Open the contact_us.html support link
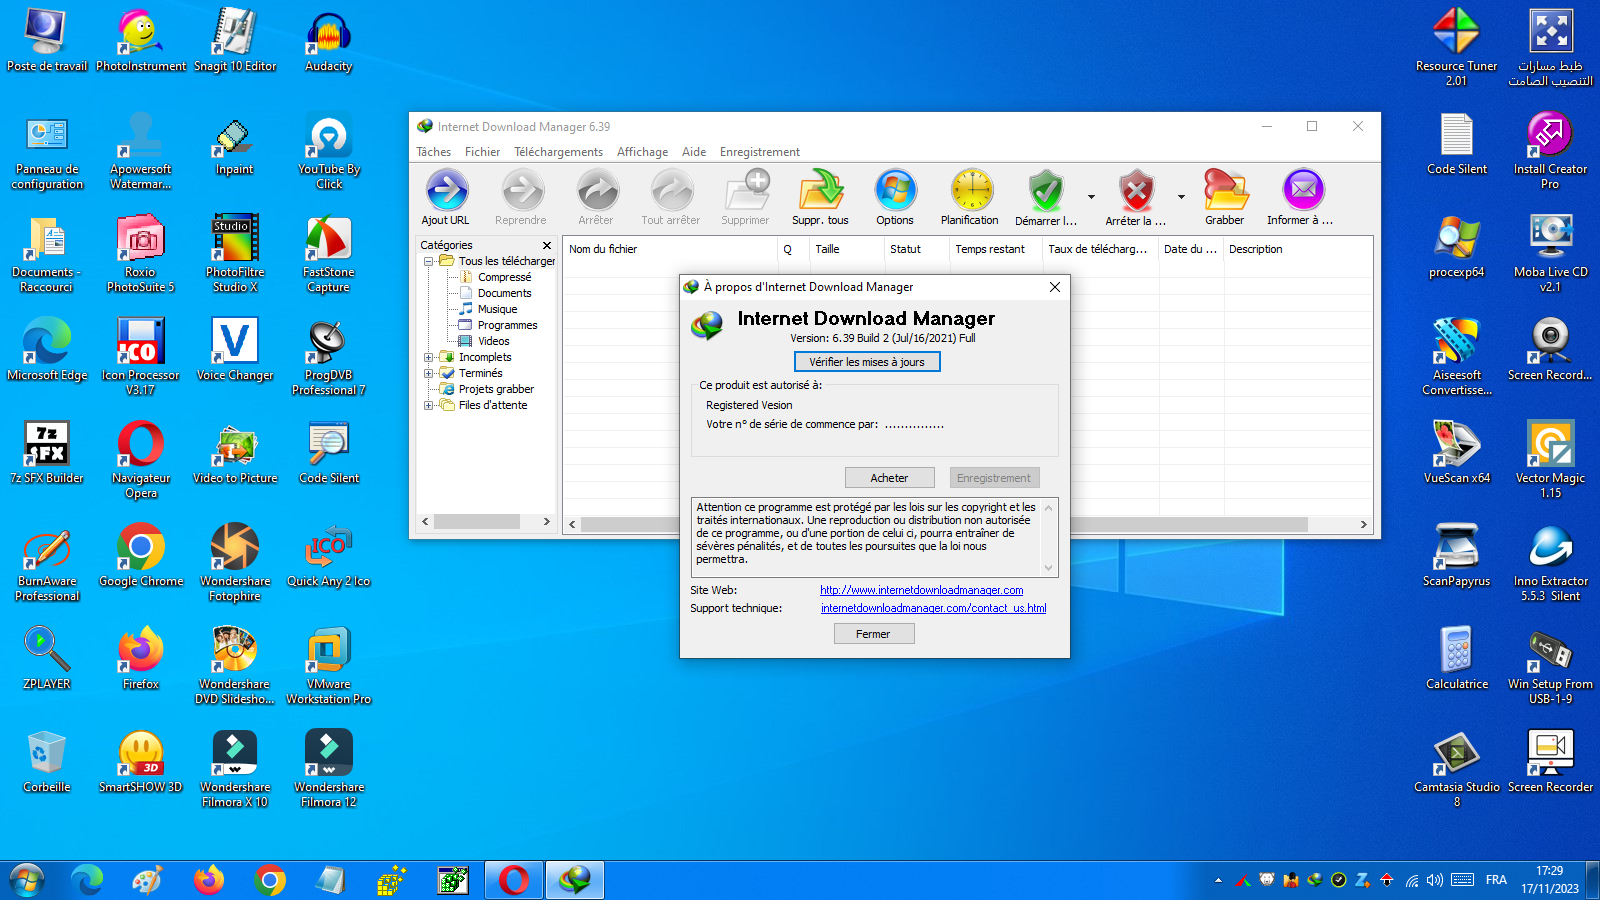 [933, 608]
